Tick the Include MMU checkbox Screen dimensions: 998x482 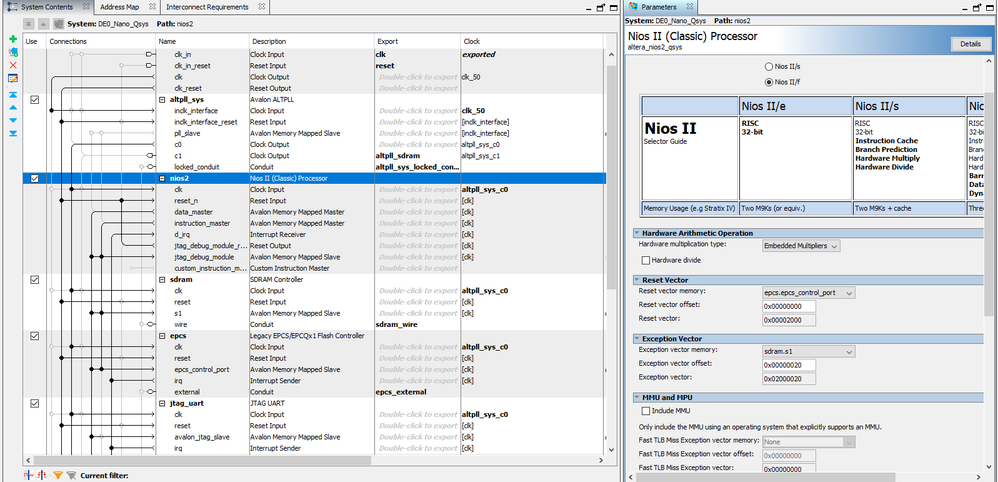coord(645,410)
